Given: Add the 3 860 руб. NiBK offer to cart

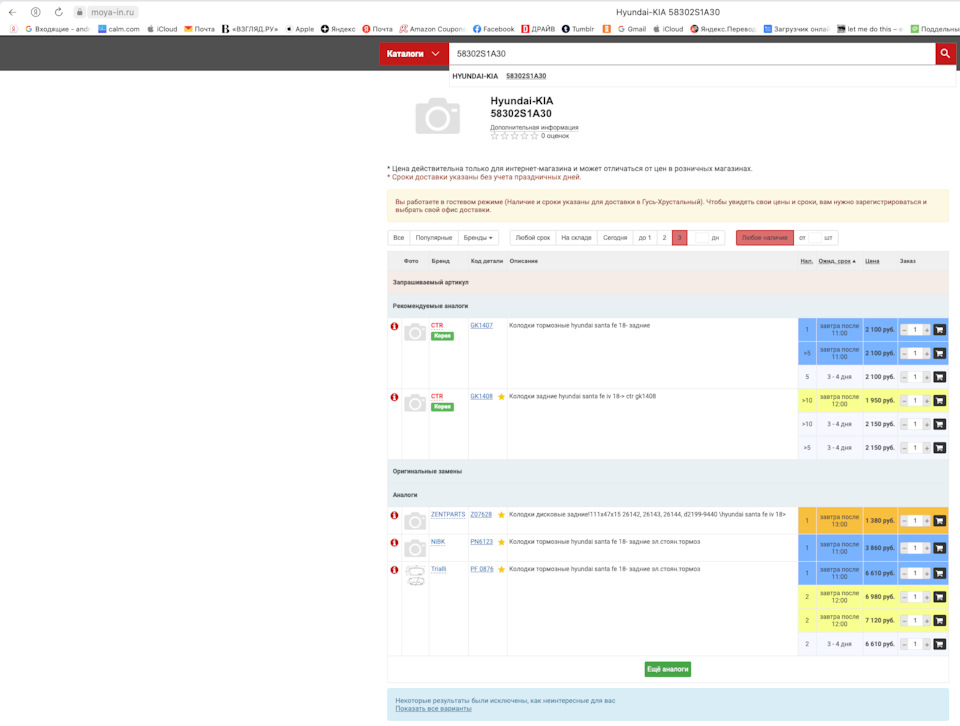Looking at the screenshot, I should click(939, 548).
